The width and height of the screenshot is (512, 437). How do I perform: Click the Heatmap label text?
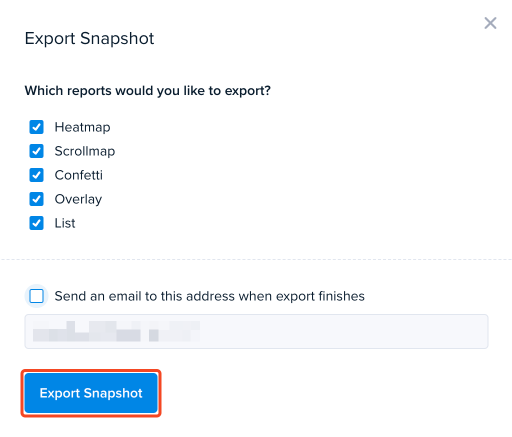82,127
